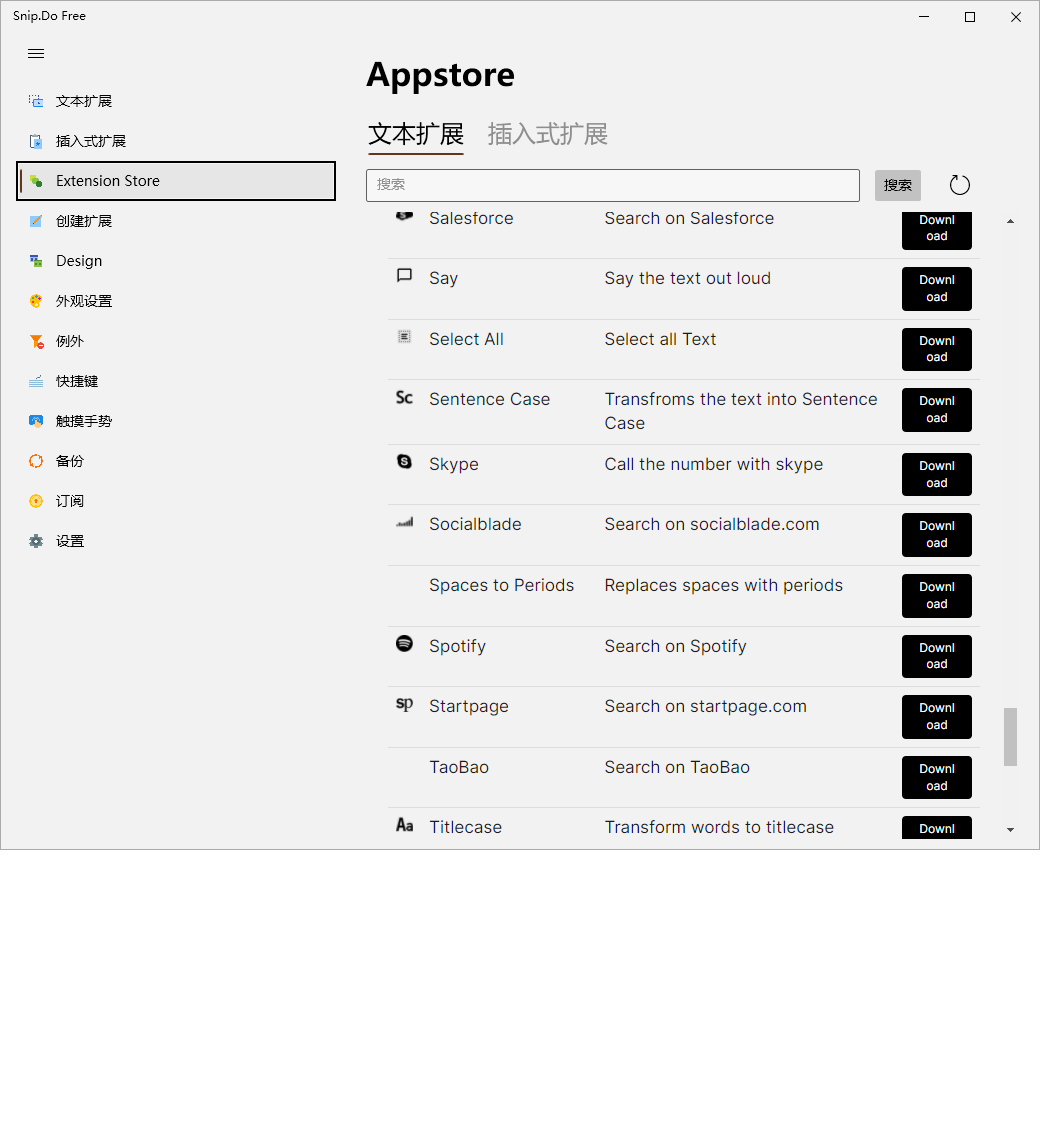This screenshot has width=1040, height=1124.
Task: Click the 'TaoBao' extension name
Action: pos(459,767)
